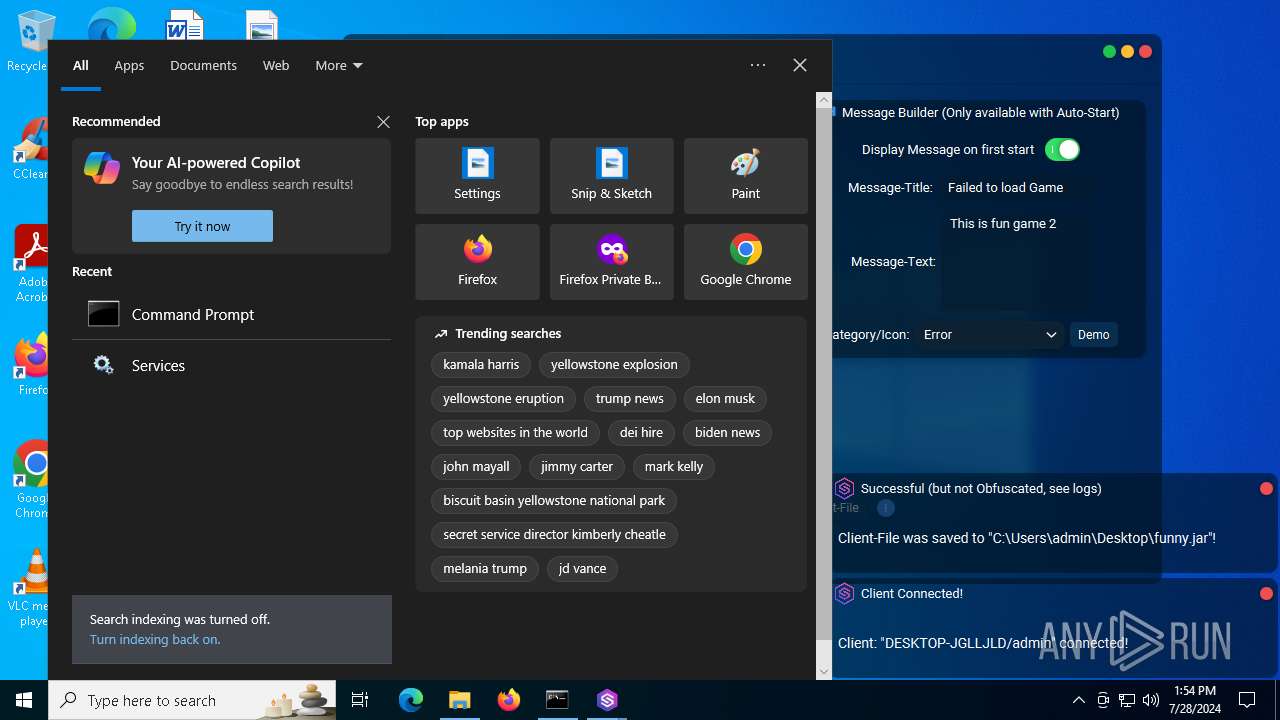This screenshot has height=720, width=1280.
Task: Switch to the Web search tab
Action: 276,65
